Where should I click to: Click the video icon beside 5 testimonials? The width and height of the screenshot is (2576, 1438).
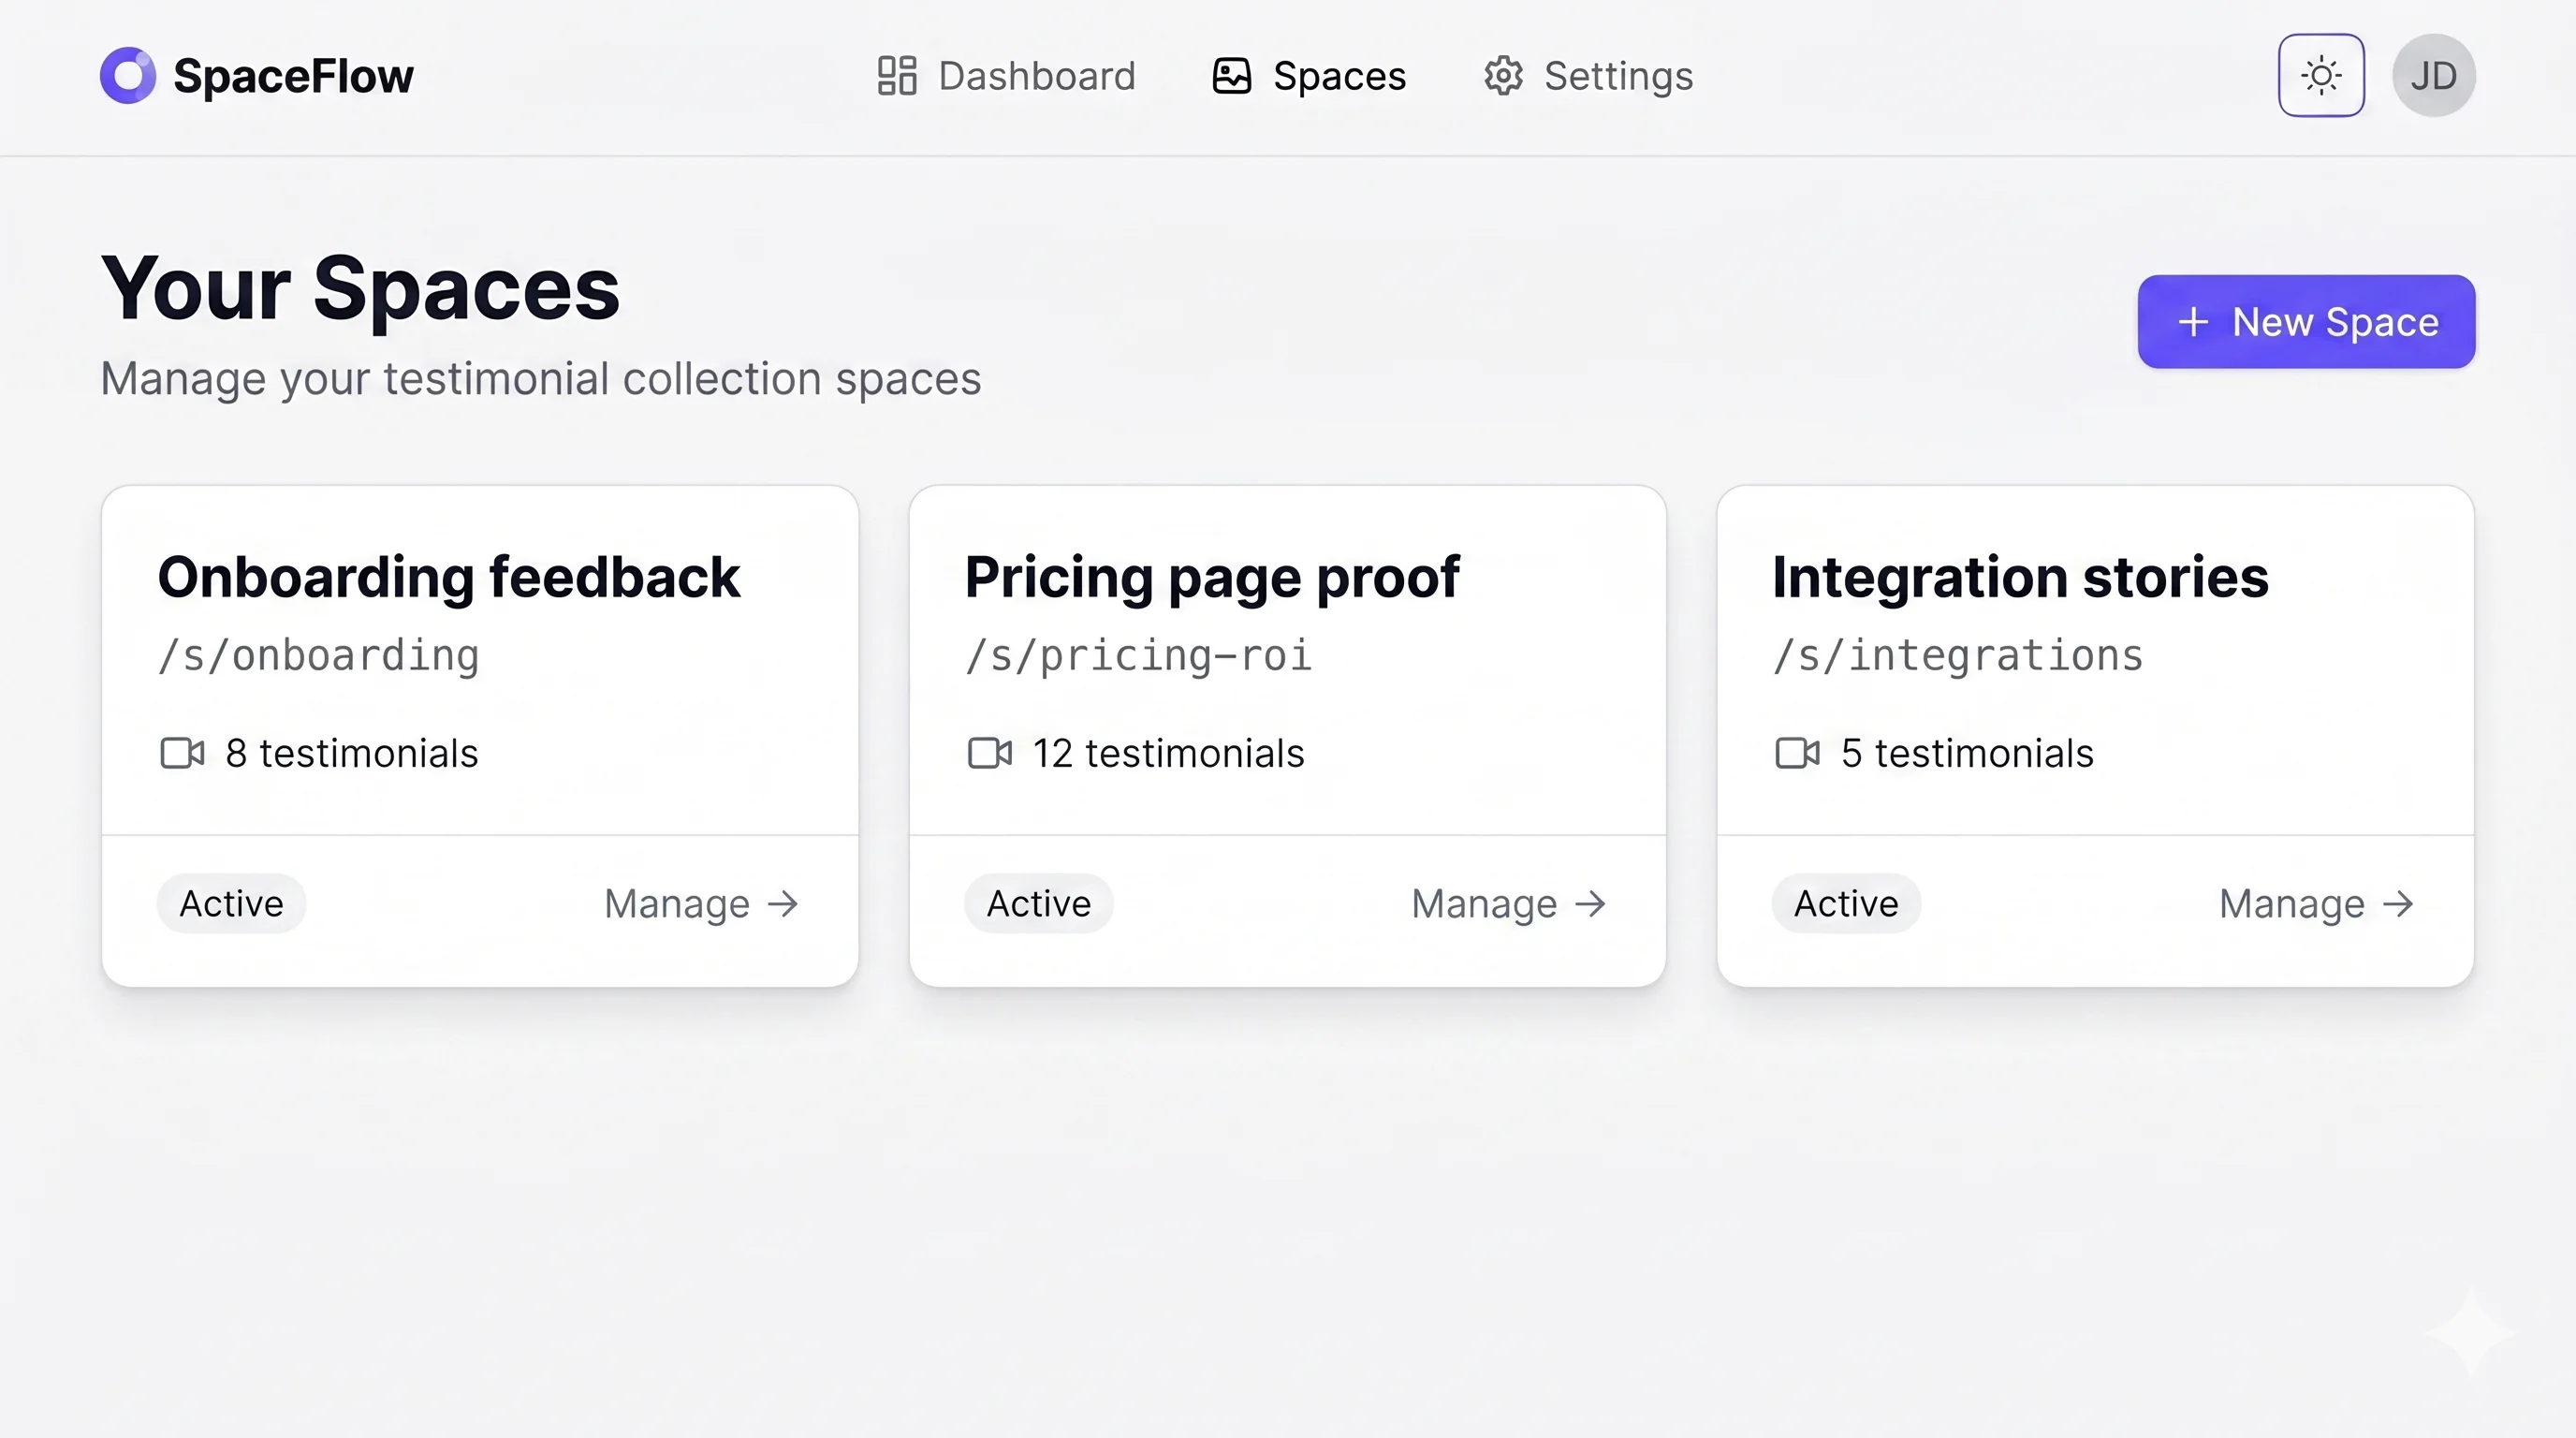tap(1797, 753)
